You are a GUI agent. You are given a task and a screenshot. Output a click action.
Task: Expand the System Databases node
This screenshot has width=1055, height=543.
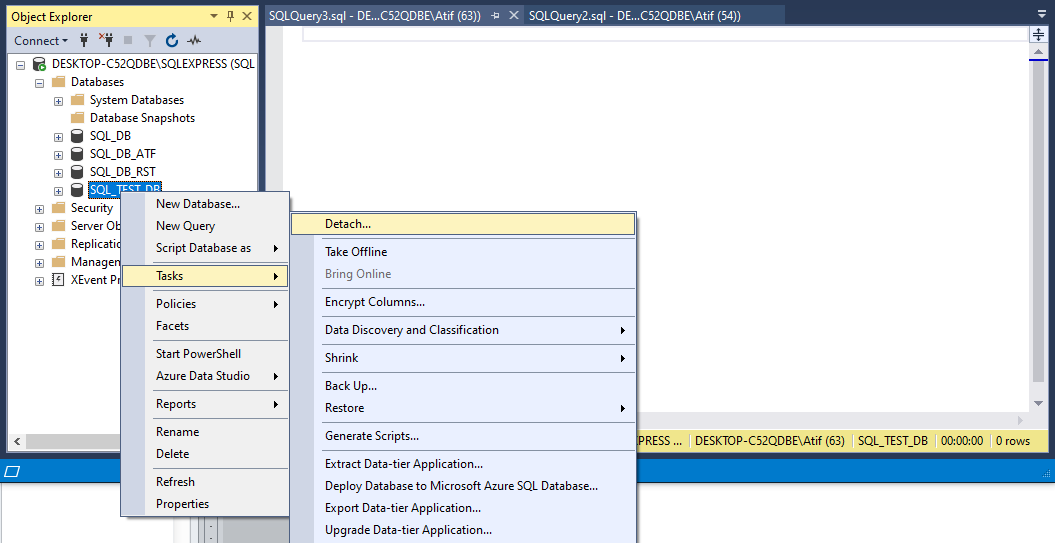click(59, 101)
